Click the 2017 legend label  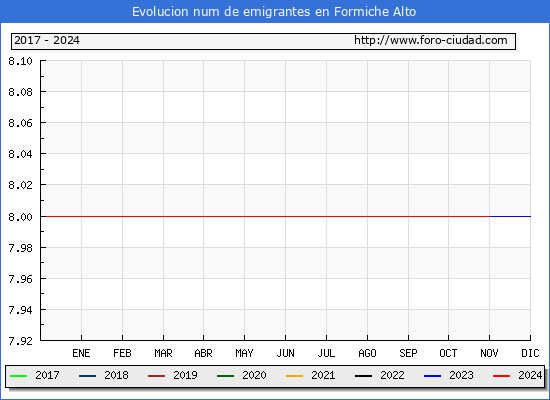47,375
